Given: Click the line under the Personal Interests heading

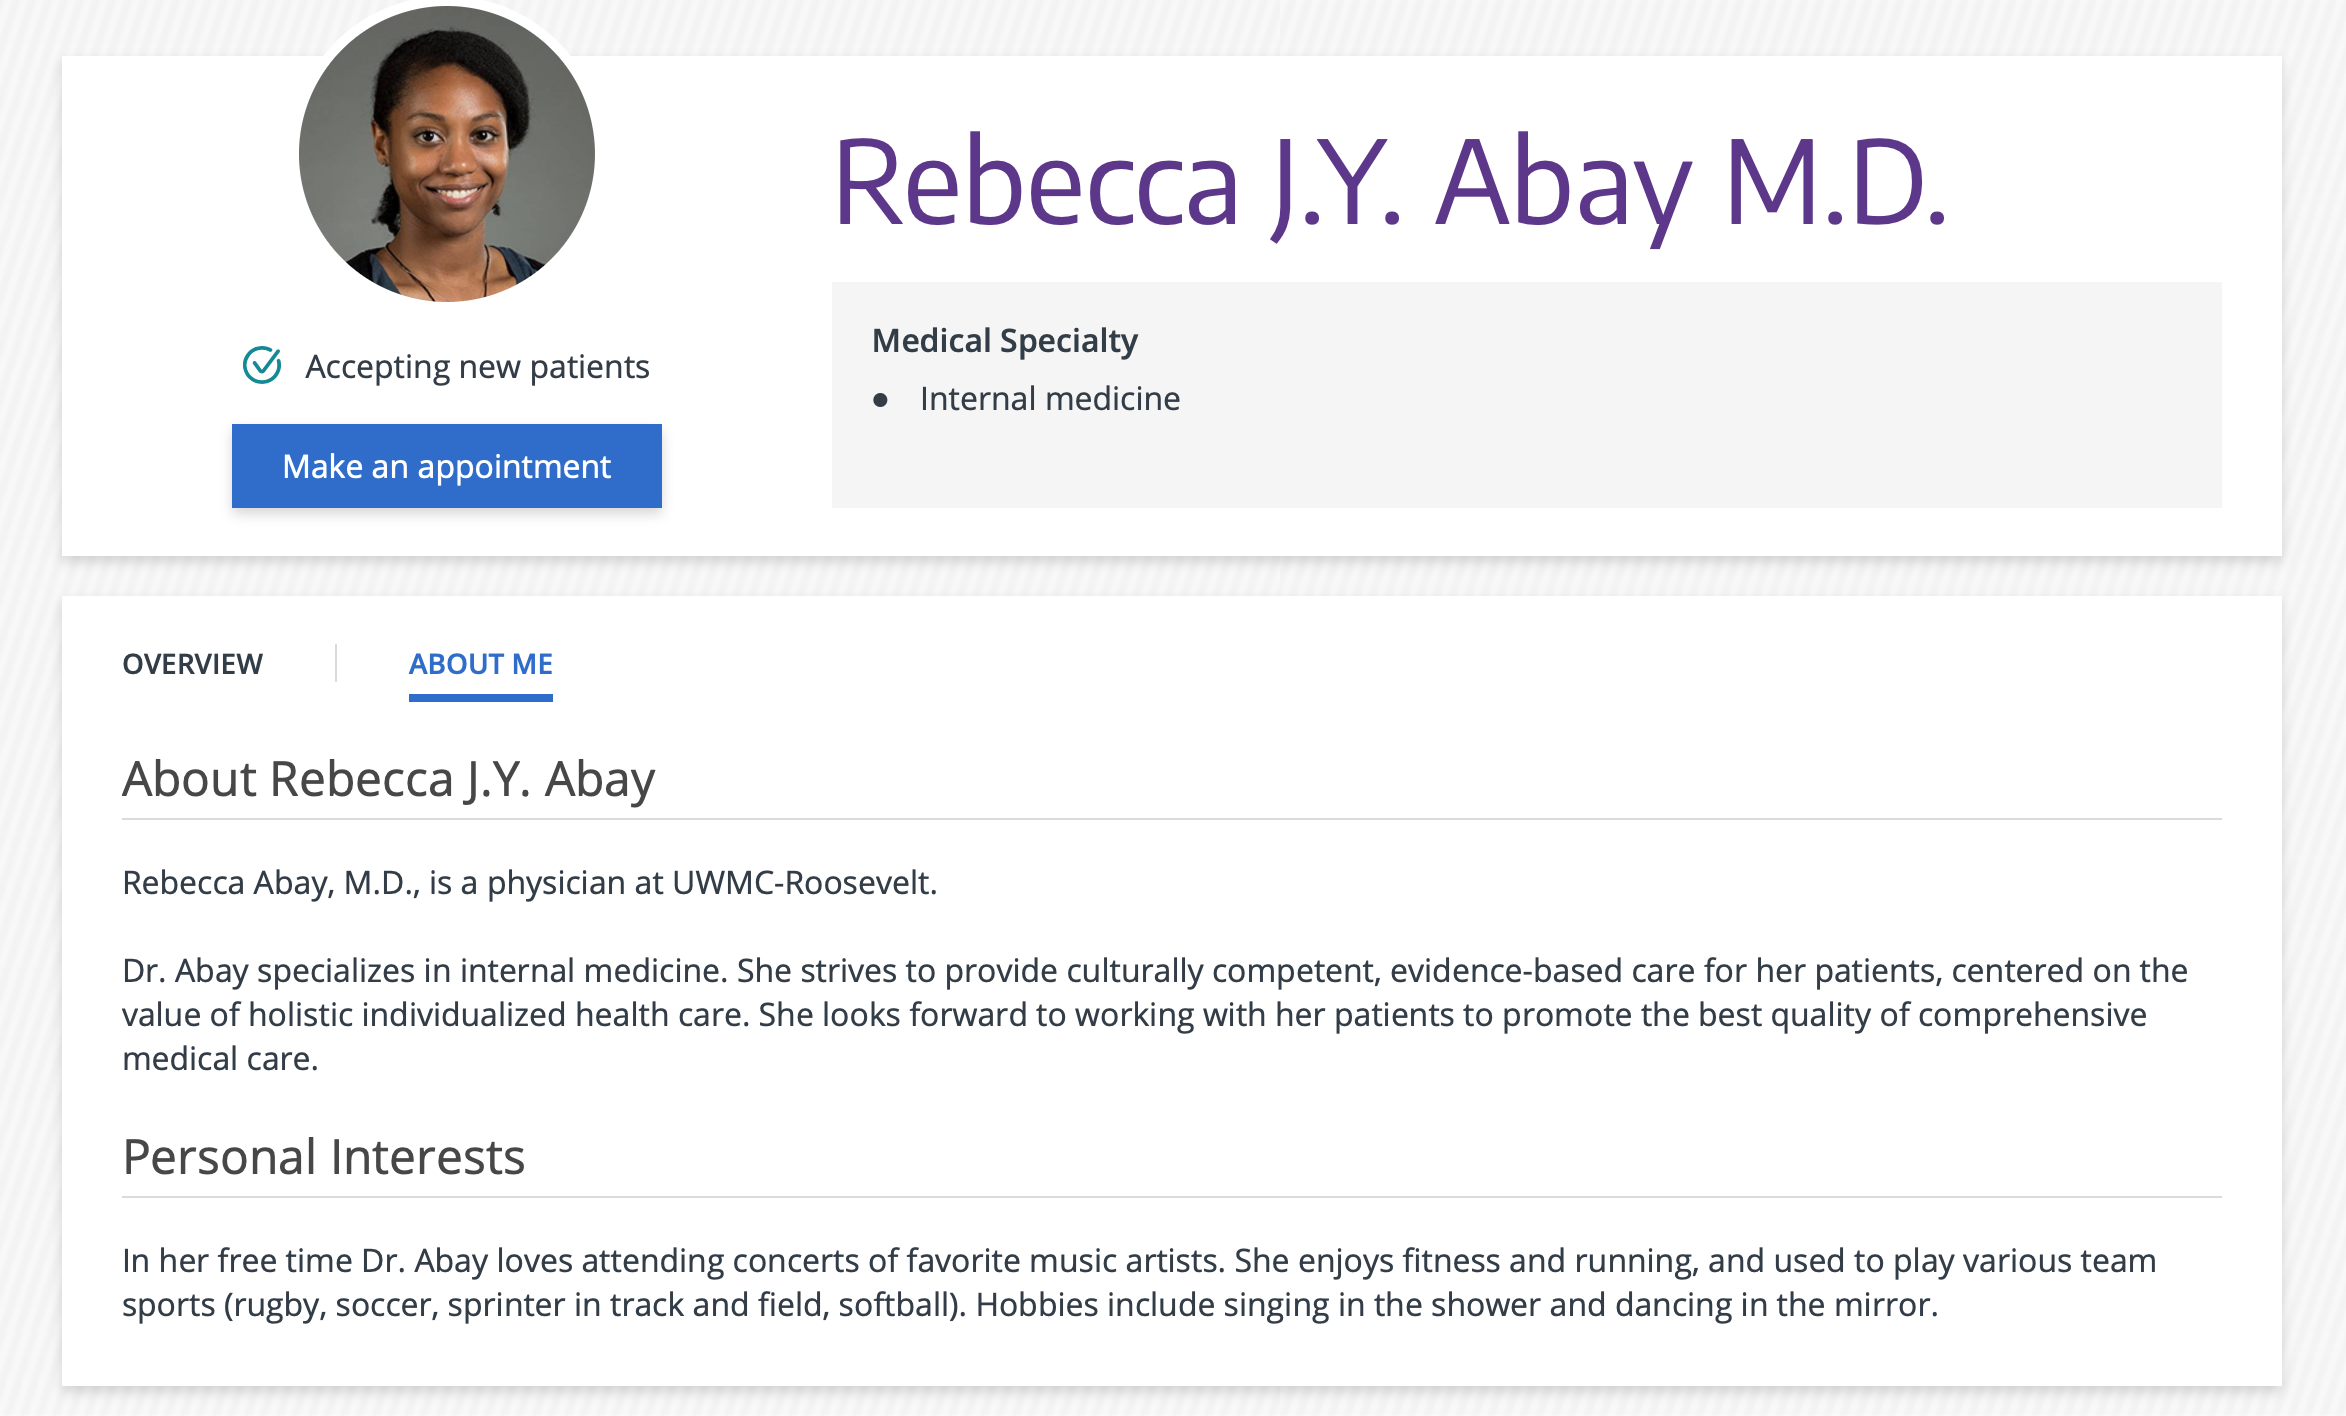Looking at the screenshot, I should pyautogui.click(x=1171, y=1197).
